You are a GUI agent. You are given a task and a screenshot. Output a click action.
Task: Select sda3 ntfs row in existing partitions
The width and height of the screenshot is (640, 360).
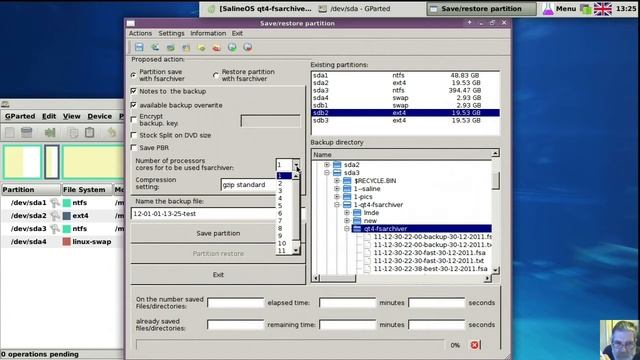(x=405, y=90)
